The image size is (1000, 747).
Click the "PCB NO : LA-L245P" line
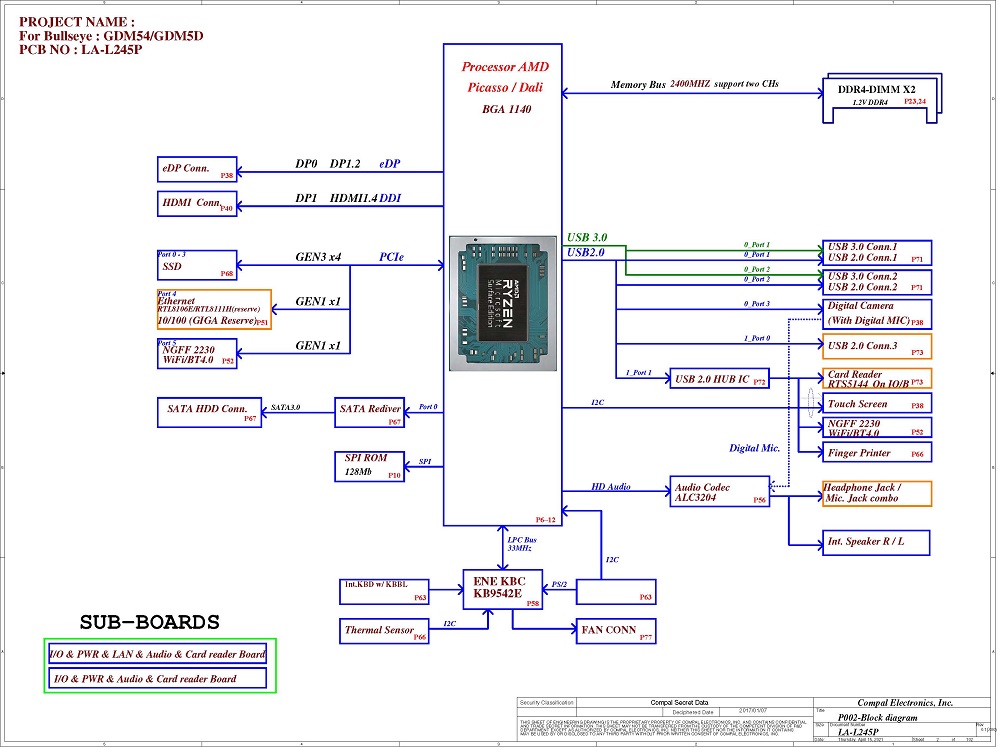point(80,50)
